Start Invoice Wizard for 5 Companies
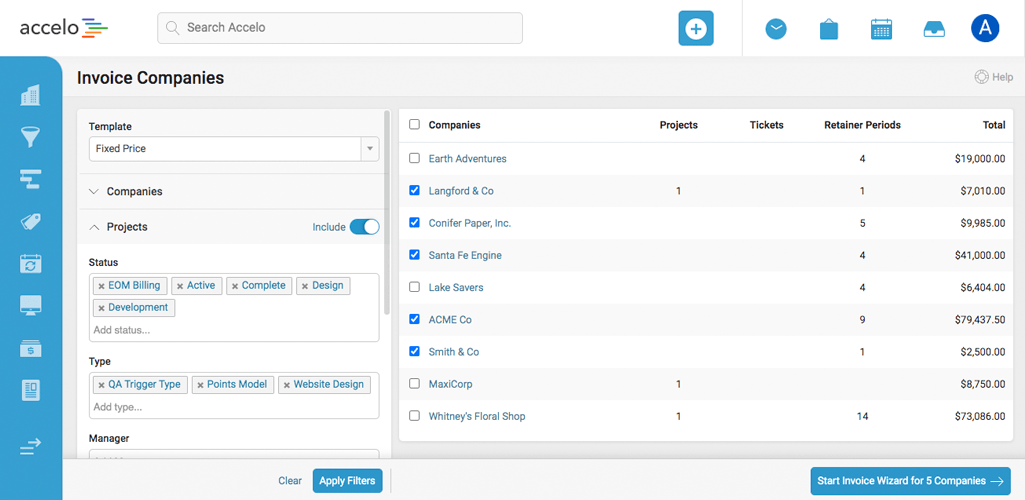This screenshot has height=500, width=1025. [910, 481]
